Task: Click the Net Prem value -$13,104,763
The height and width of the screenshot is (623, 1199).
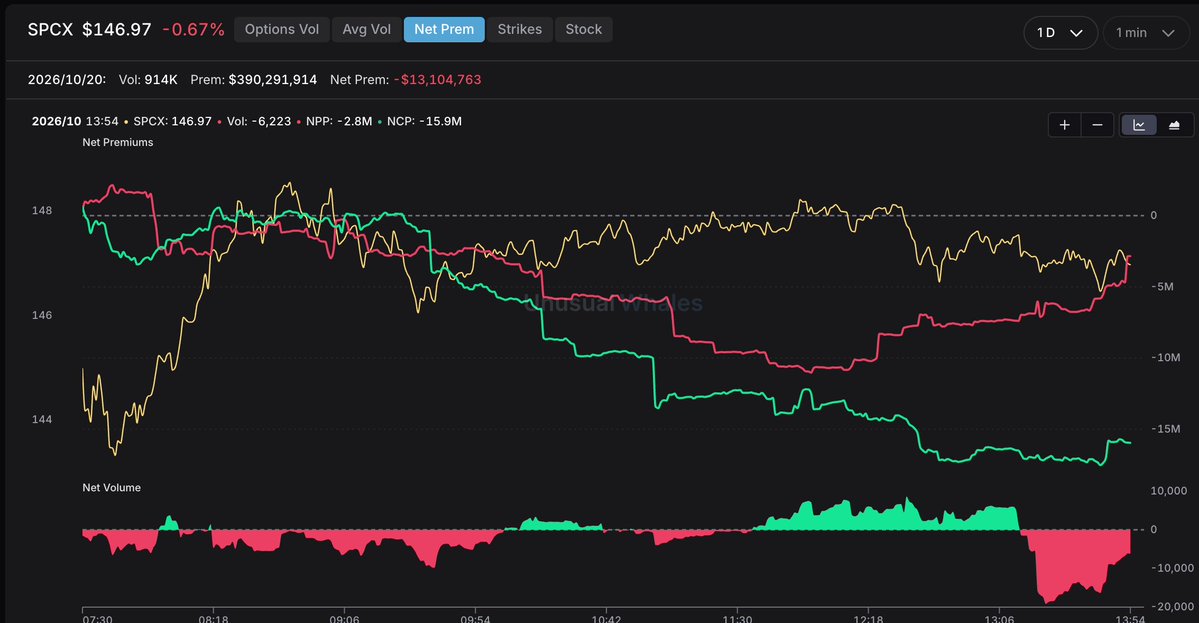Action: (437, 79)
